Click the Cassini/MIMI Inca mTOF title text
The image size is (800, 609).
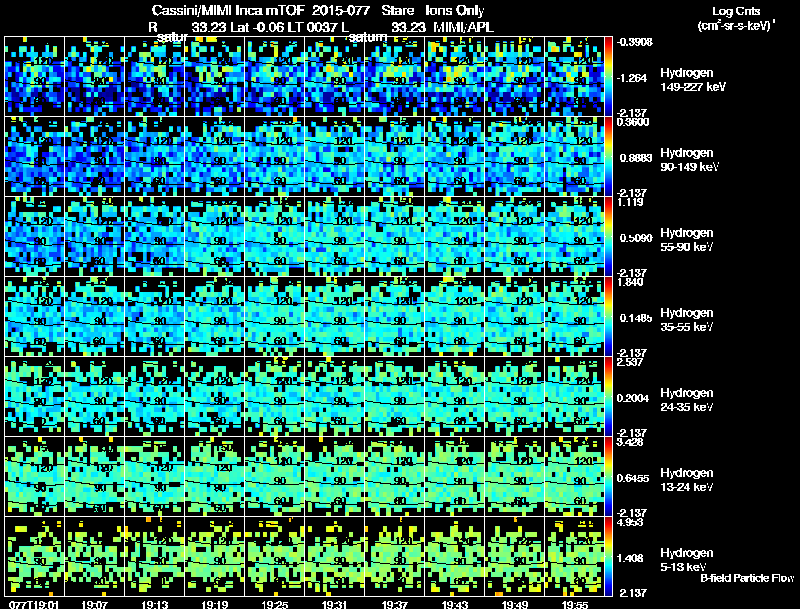coord(228,10)
